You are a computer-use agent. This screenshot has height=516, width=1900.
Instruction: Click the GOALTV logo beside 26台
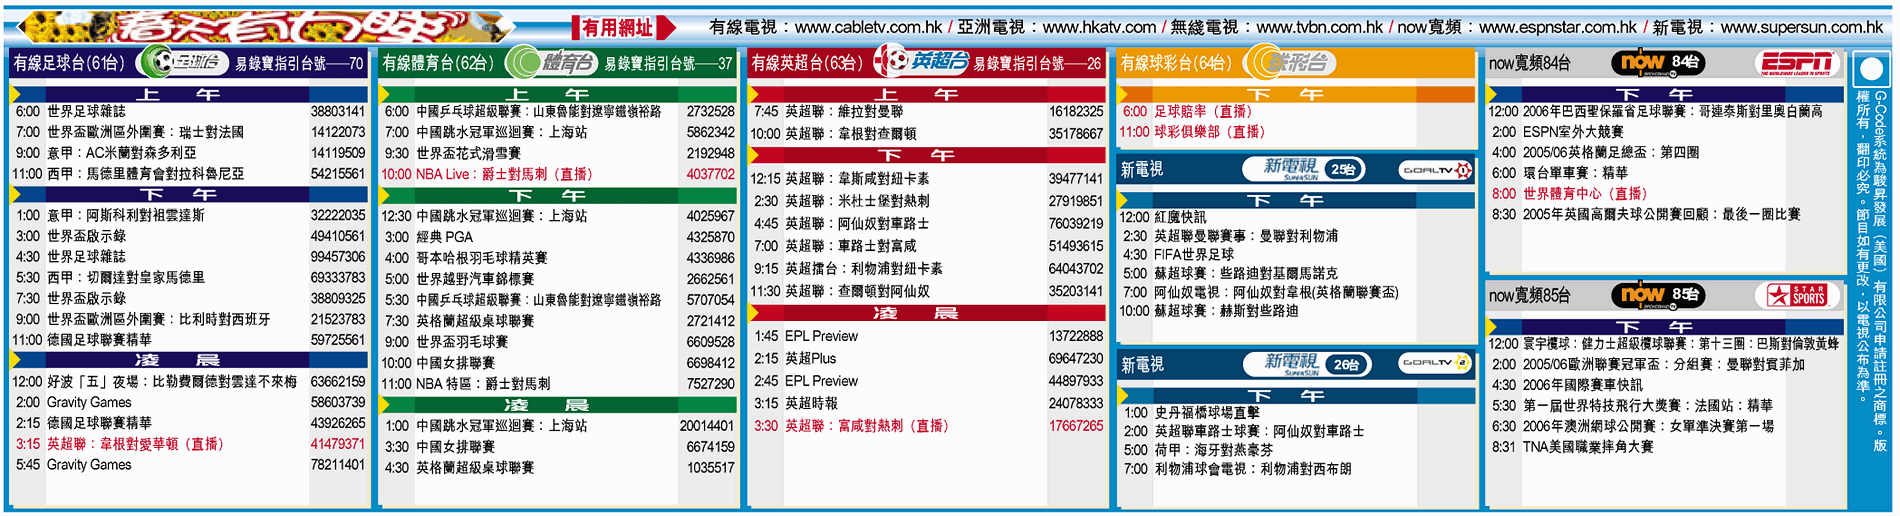click(x=1435, y=363)
